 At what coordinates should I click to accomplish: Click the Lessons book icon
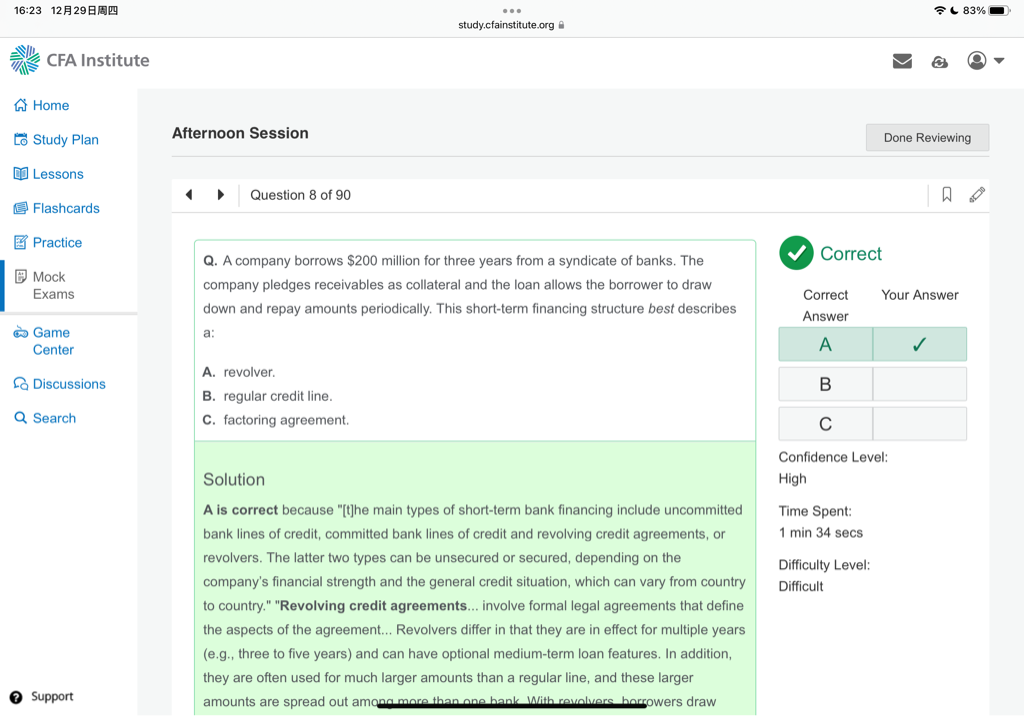pos(21,174)
